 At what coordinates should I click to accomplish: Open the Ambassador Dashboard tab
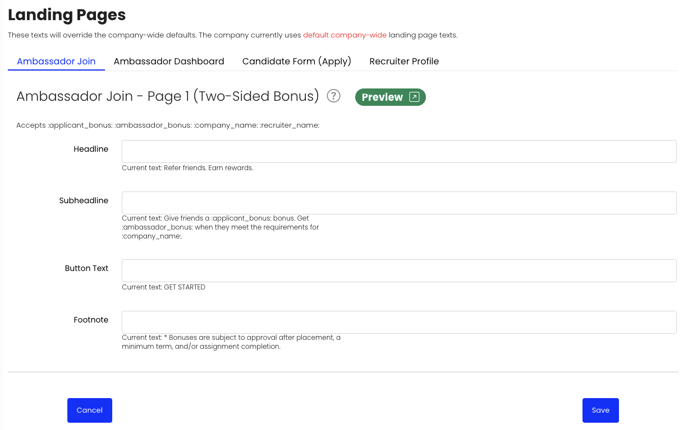(169, 61)
